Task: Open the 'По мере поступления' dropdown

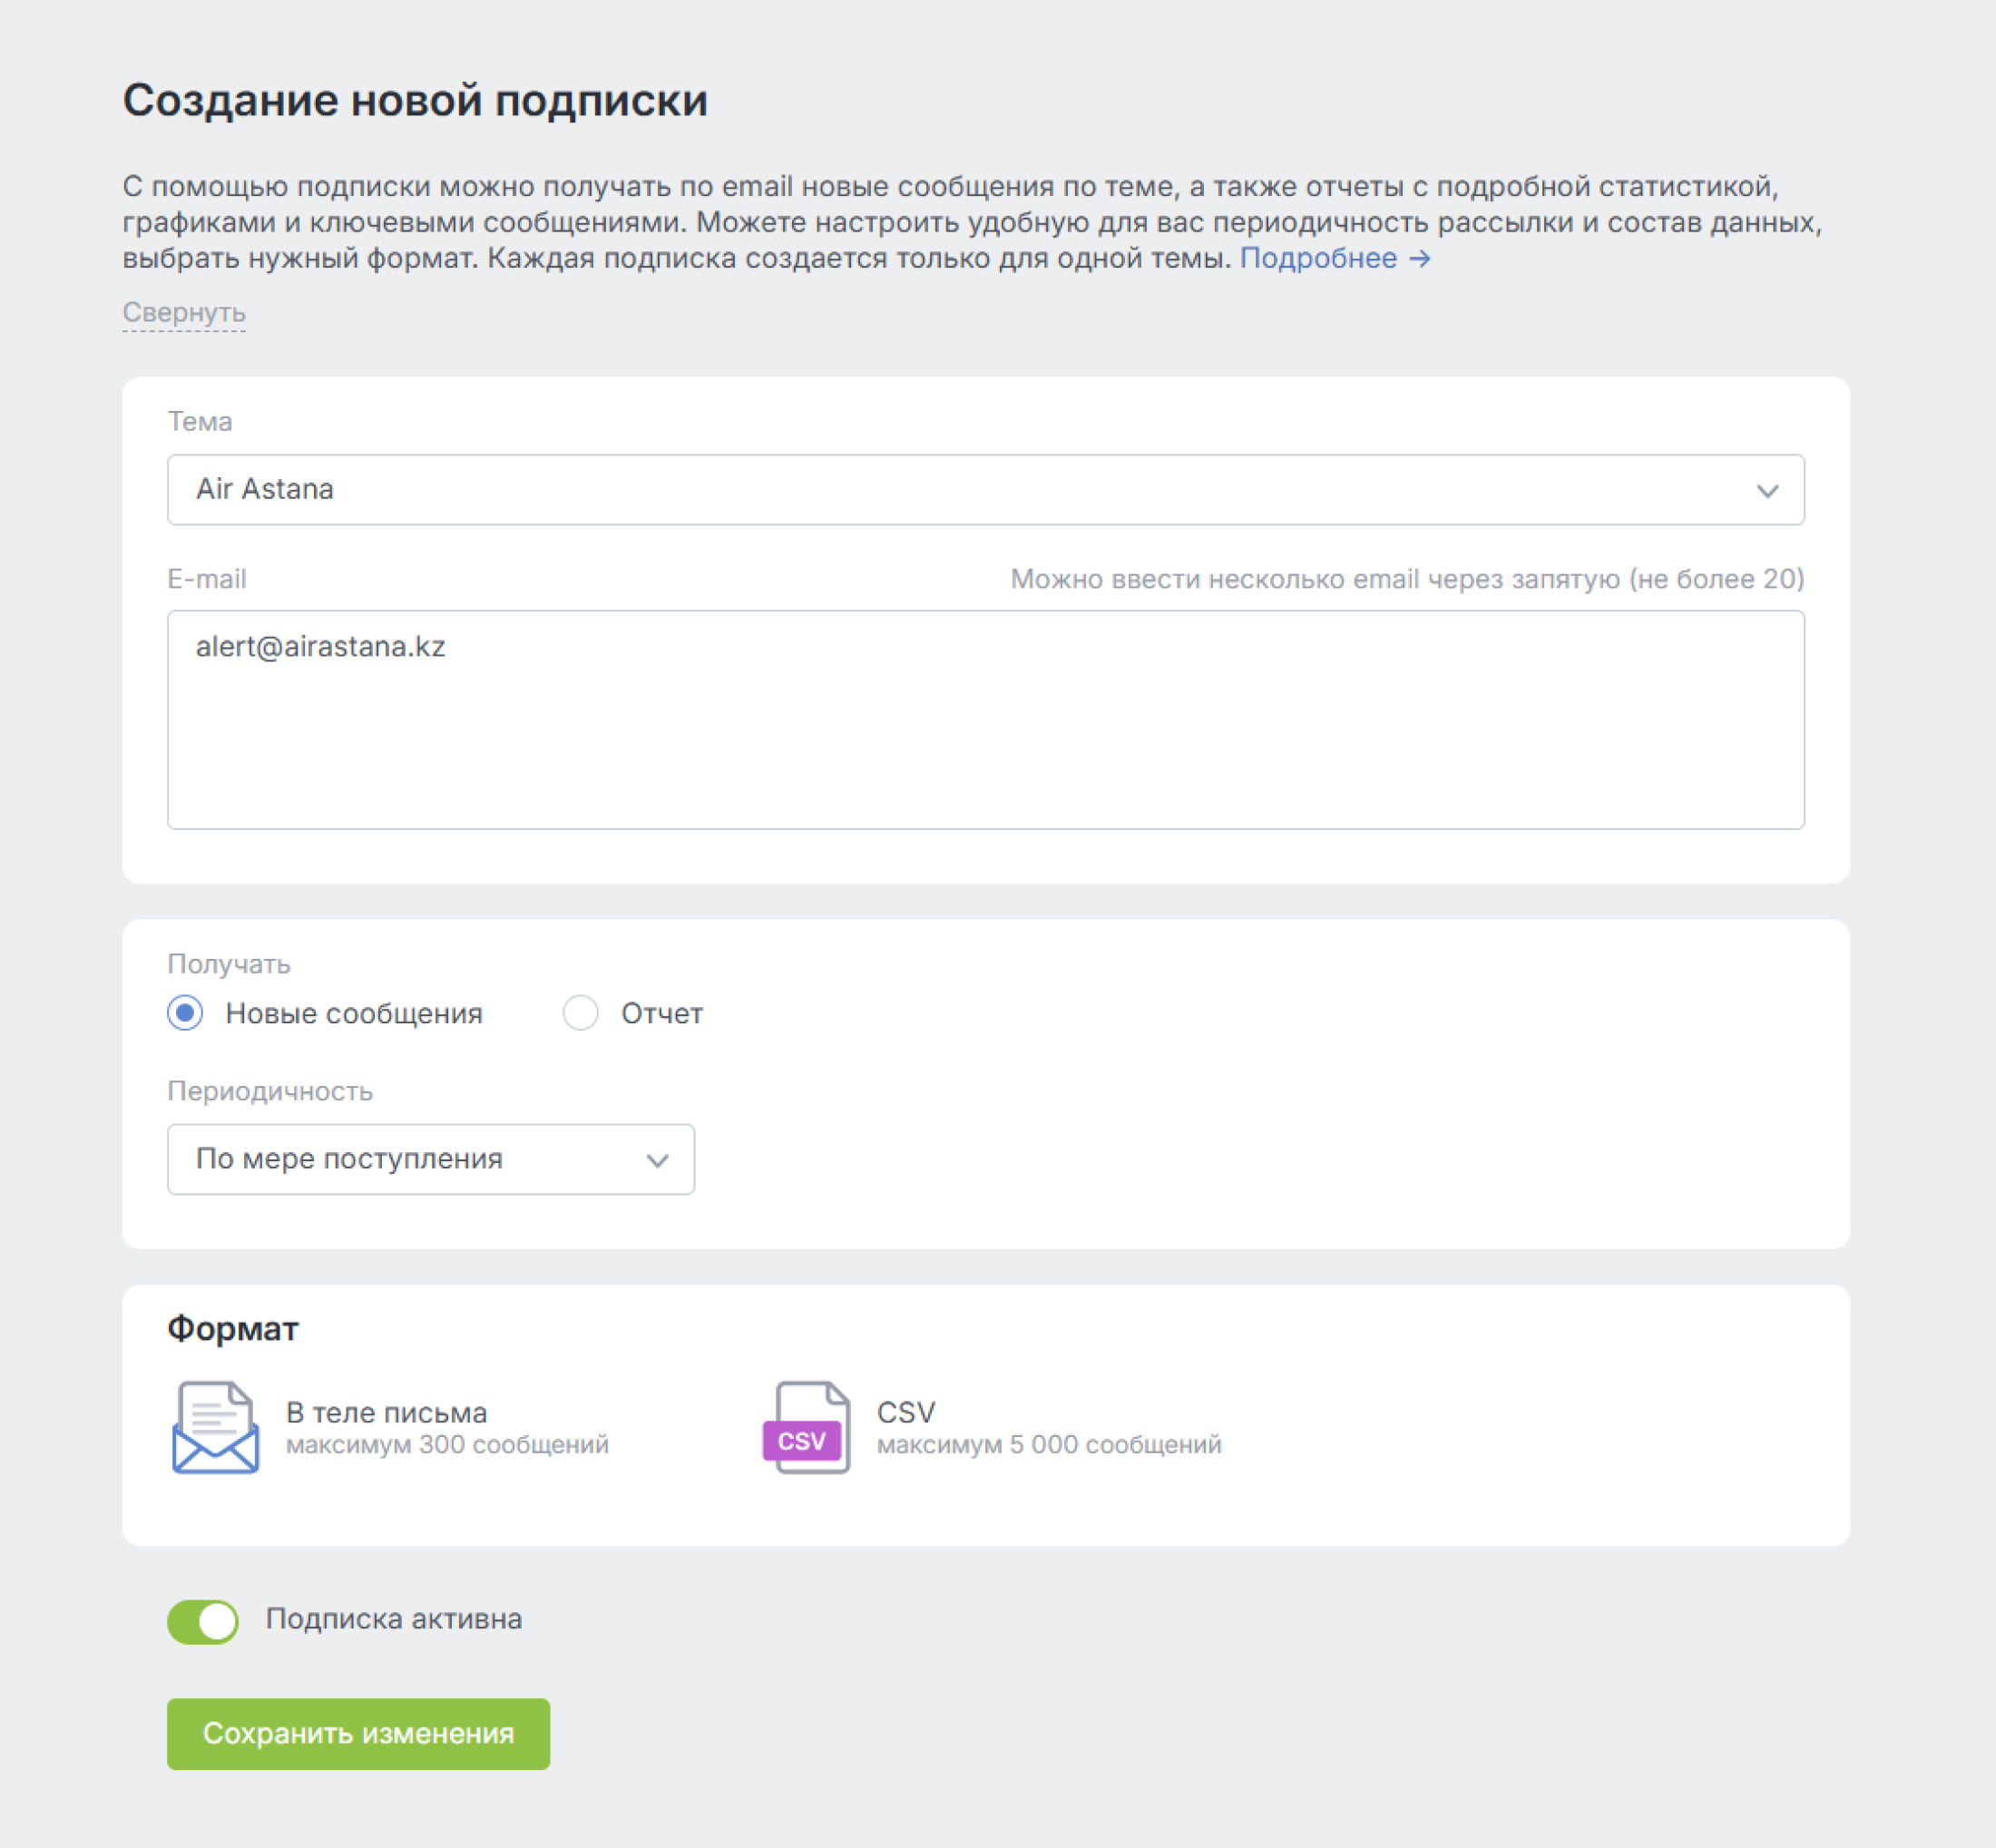Action: point(431,1159)
